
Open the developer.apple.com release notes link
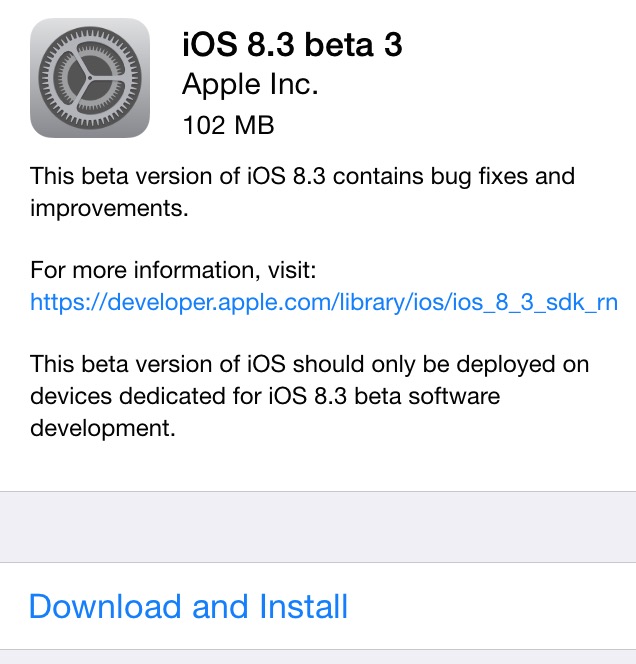coord(323,301)
